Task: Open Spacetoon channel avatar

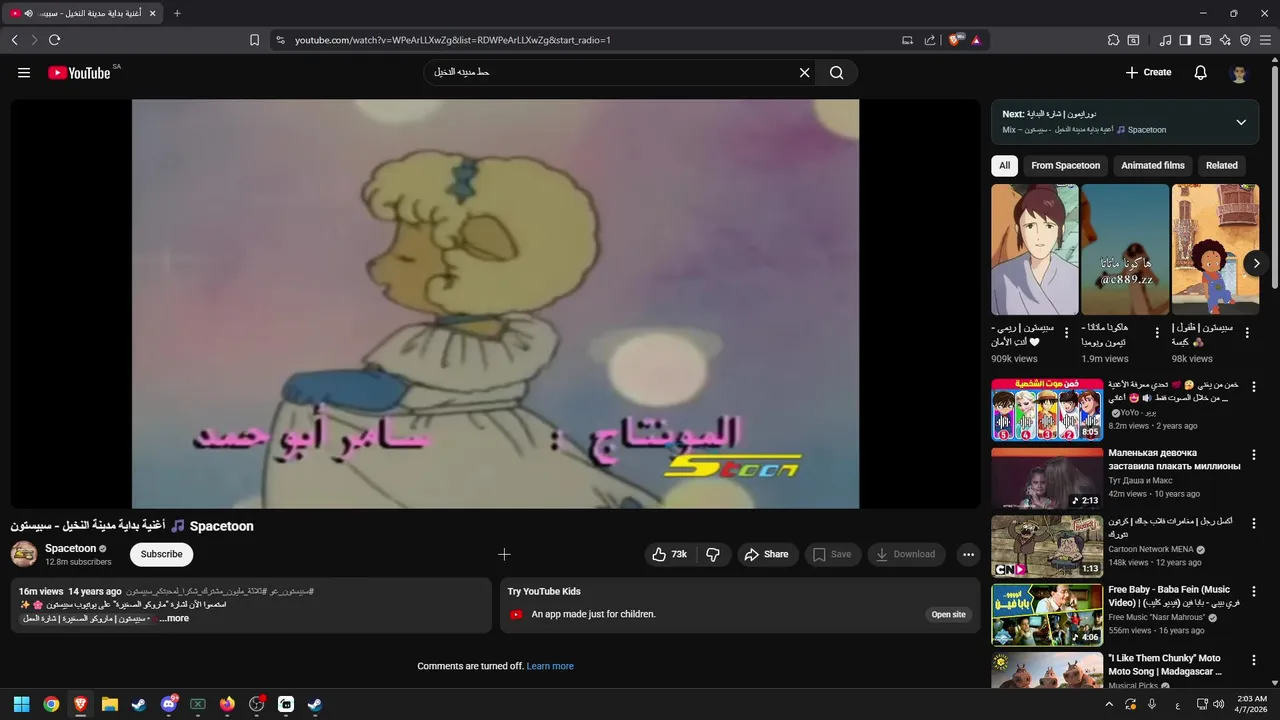Action: pos(24,554)
